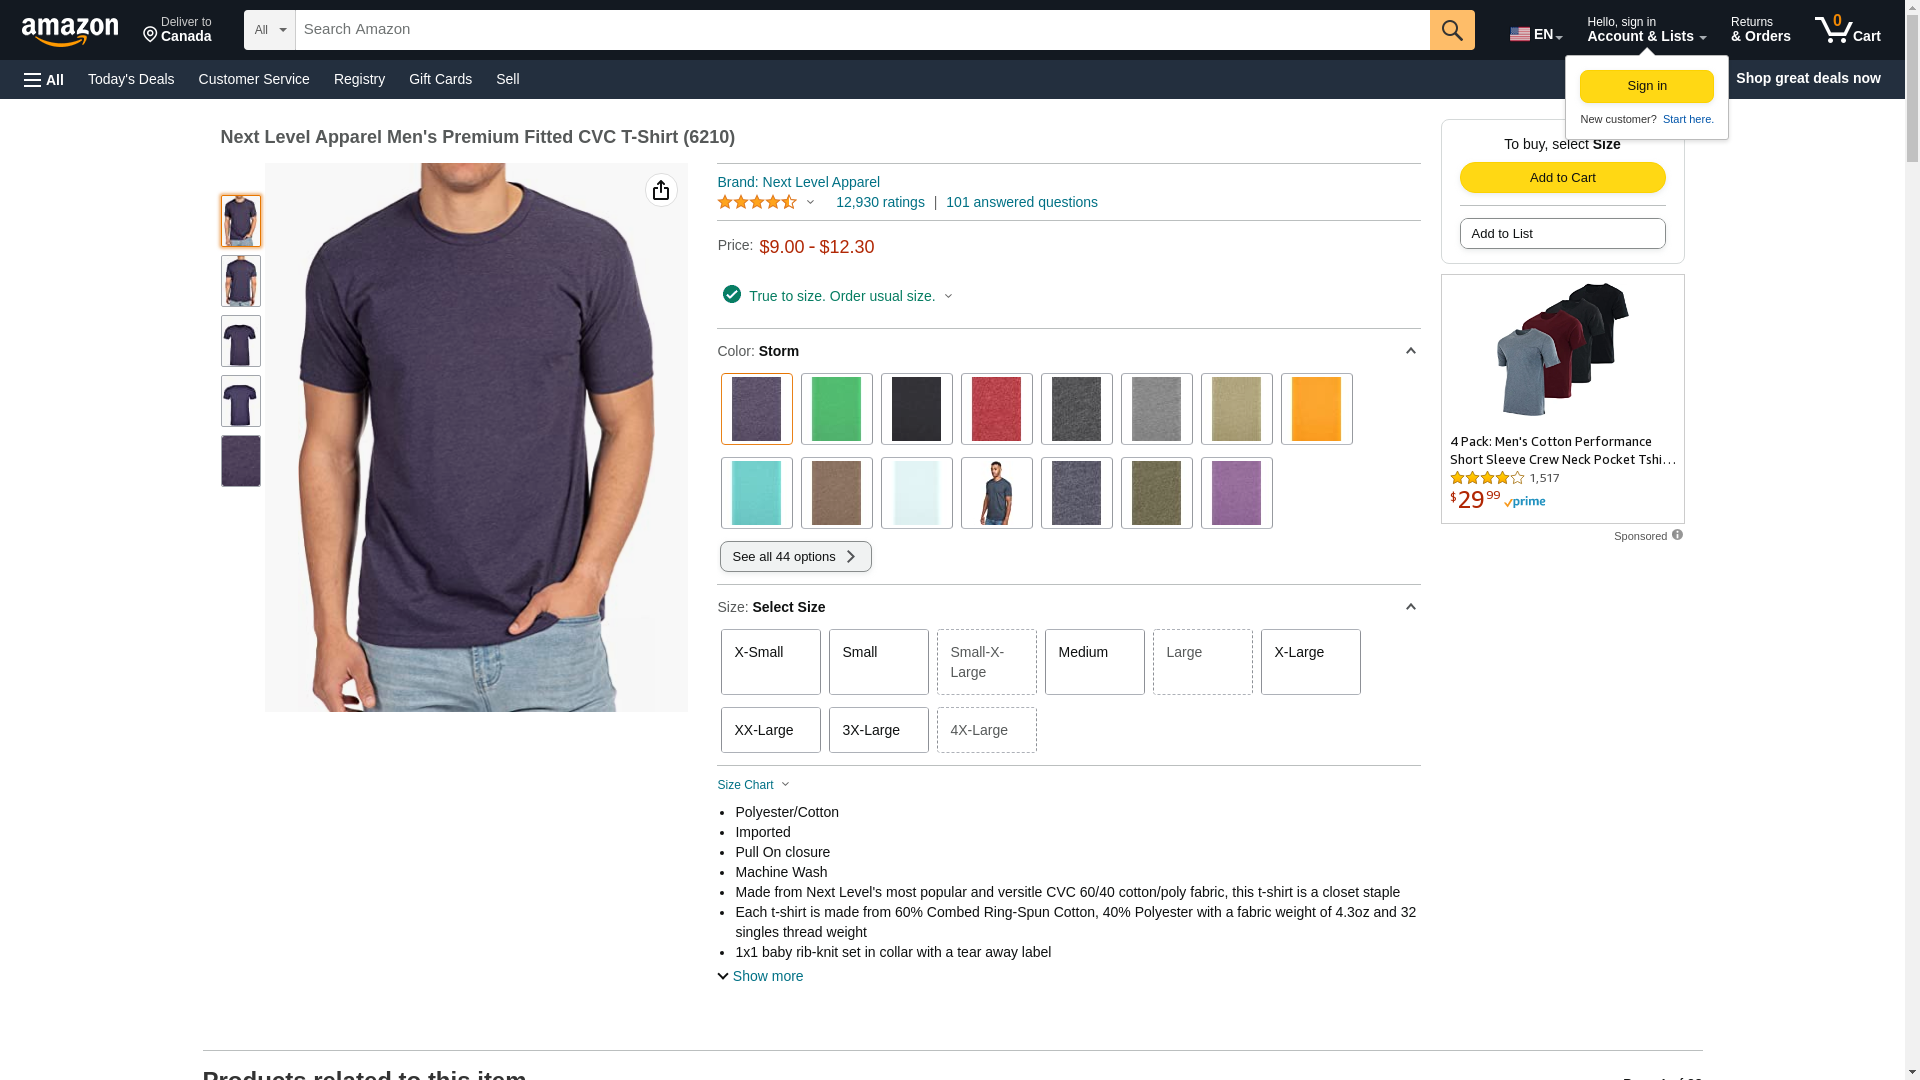Image resolution: width=1920 pixels, height=1080 pixels.
Task: Open Today's Deals
Action: 131,79
